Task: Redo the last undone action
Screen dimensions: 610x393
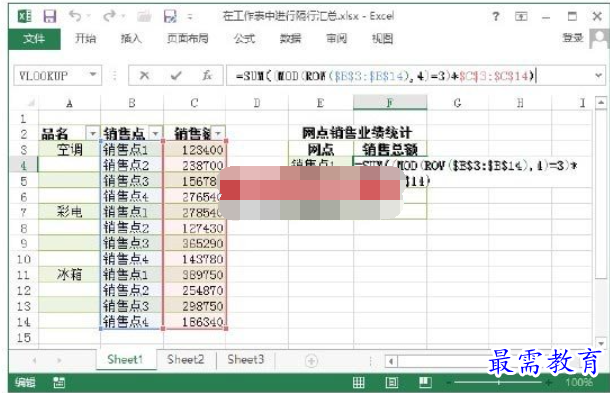Action: click(x=109, y=16)
